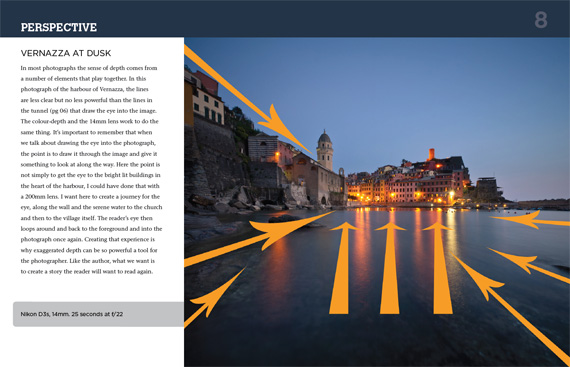
Task: Click the line 'photograph once again. Creating that experience'
Action: 88,239
